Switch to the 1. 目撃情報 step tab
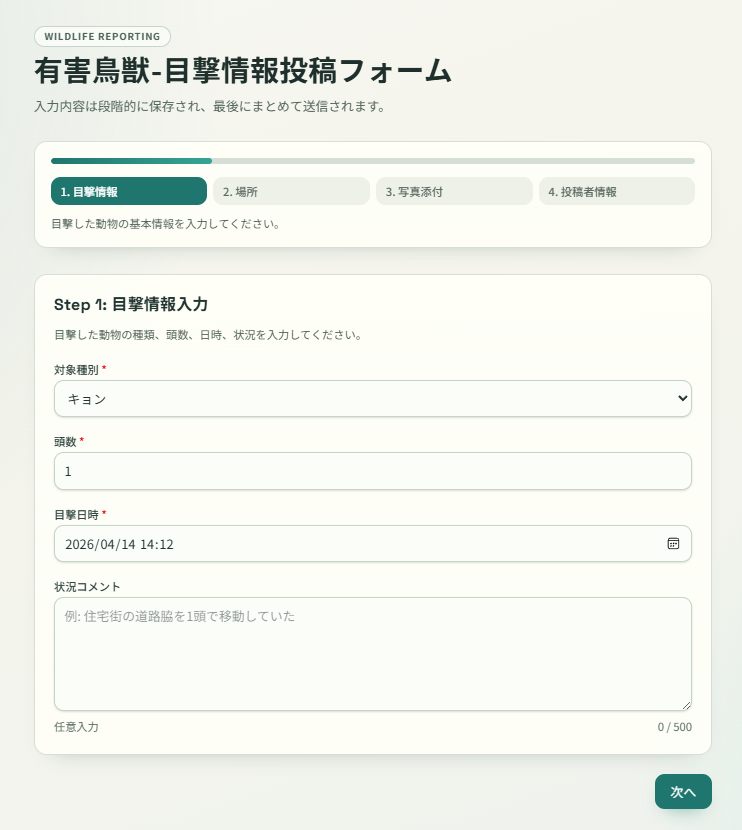The image size is (742, 830). tap(129, 191)
